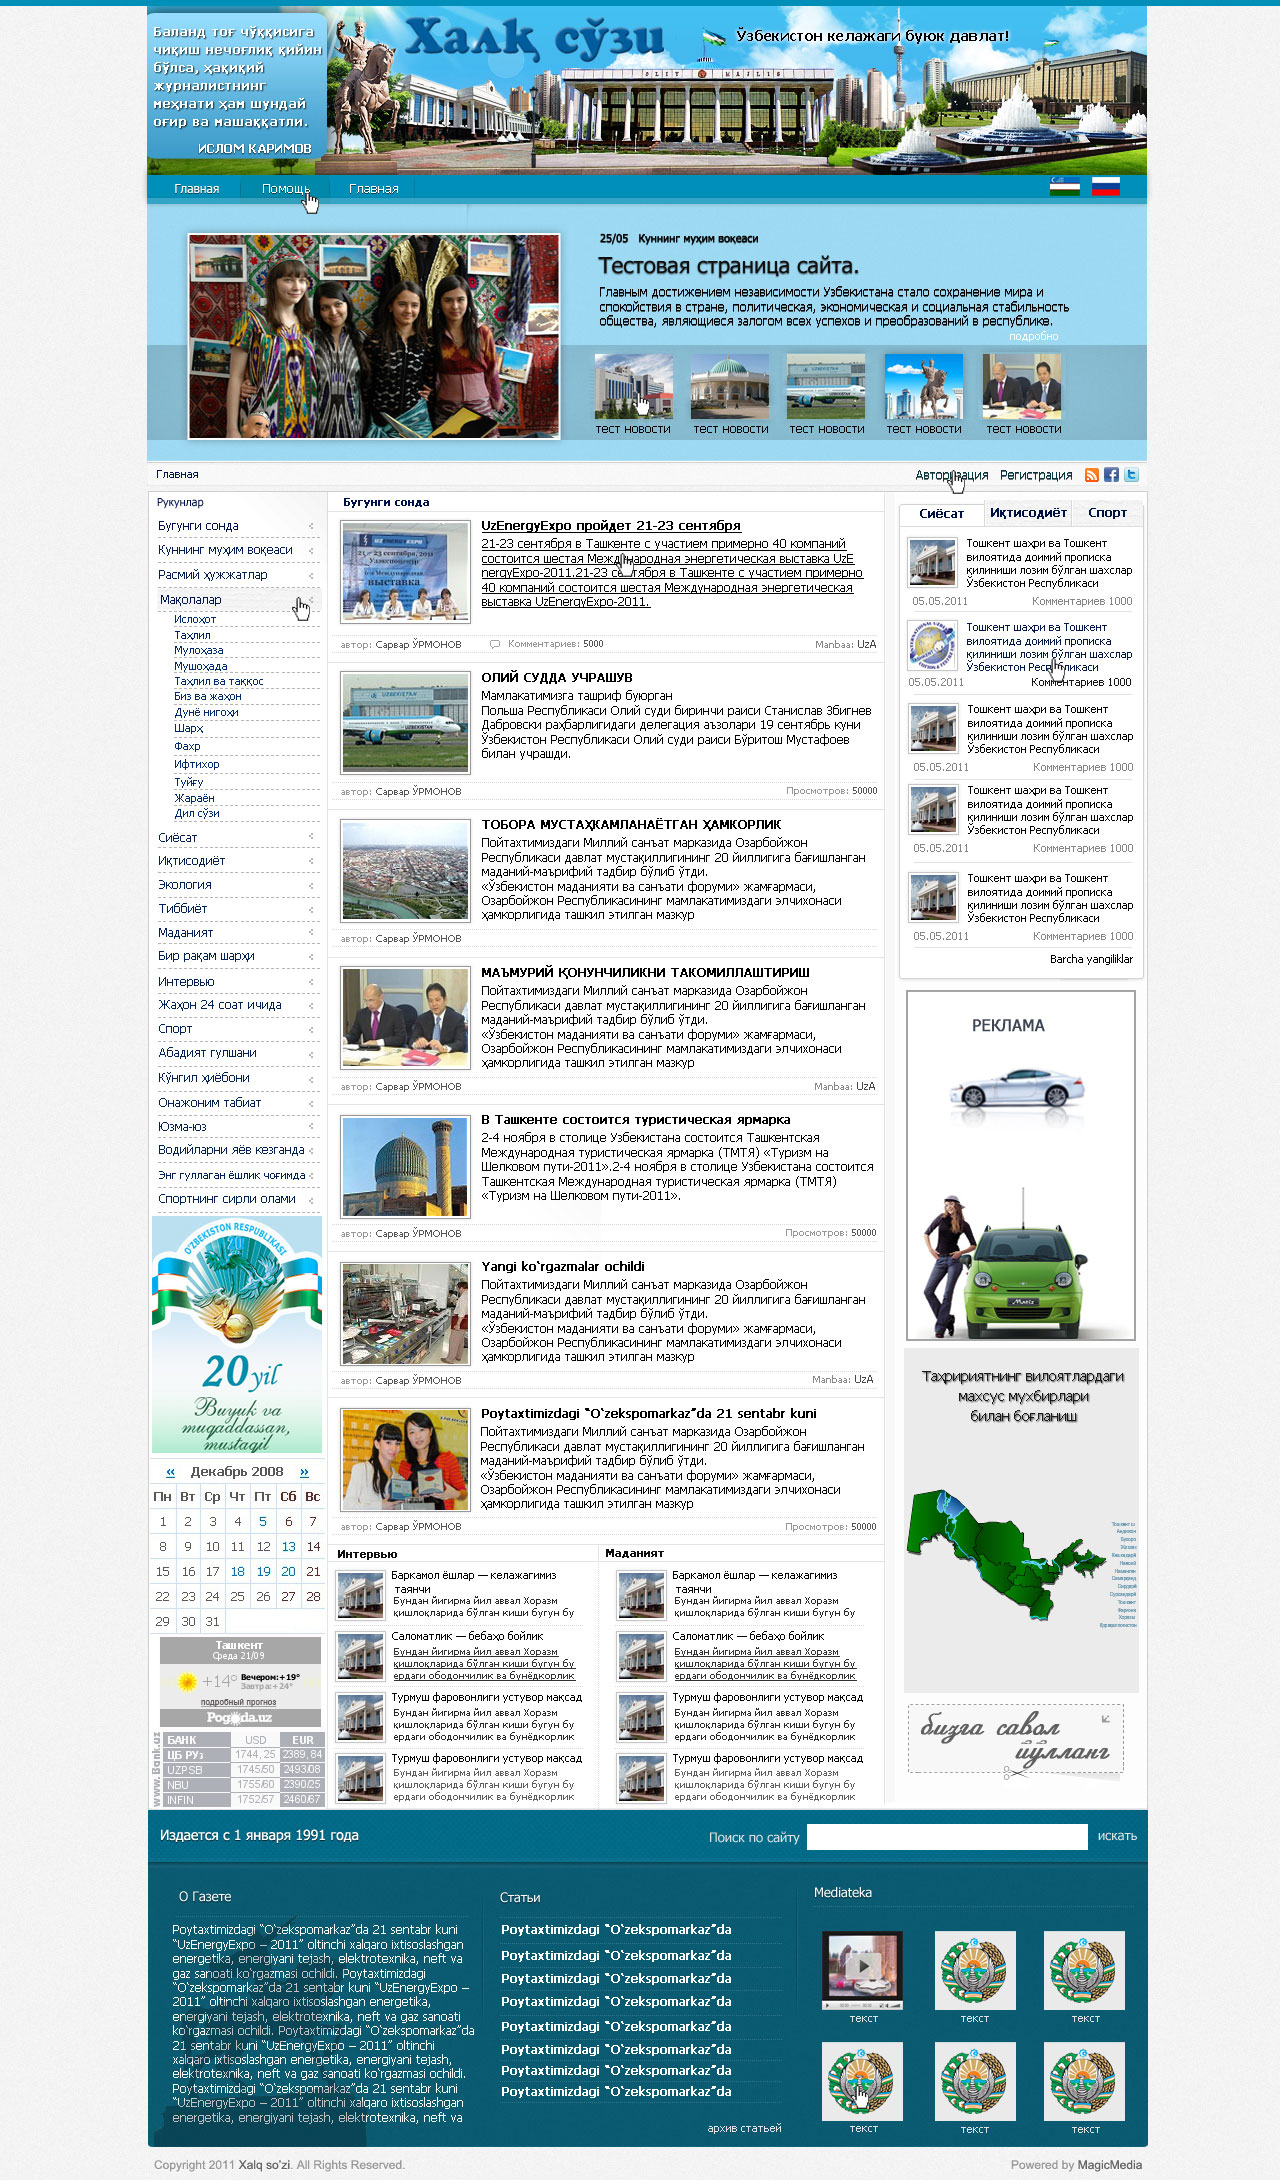Click the Barcha yangiliklar link
1280x2180 pixels.
click(1091, 959)
